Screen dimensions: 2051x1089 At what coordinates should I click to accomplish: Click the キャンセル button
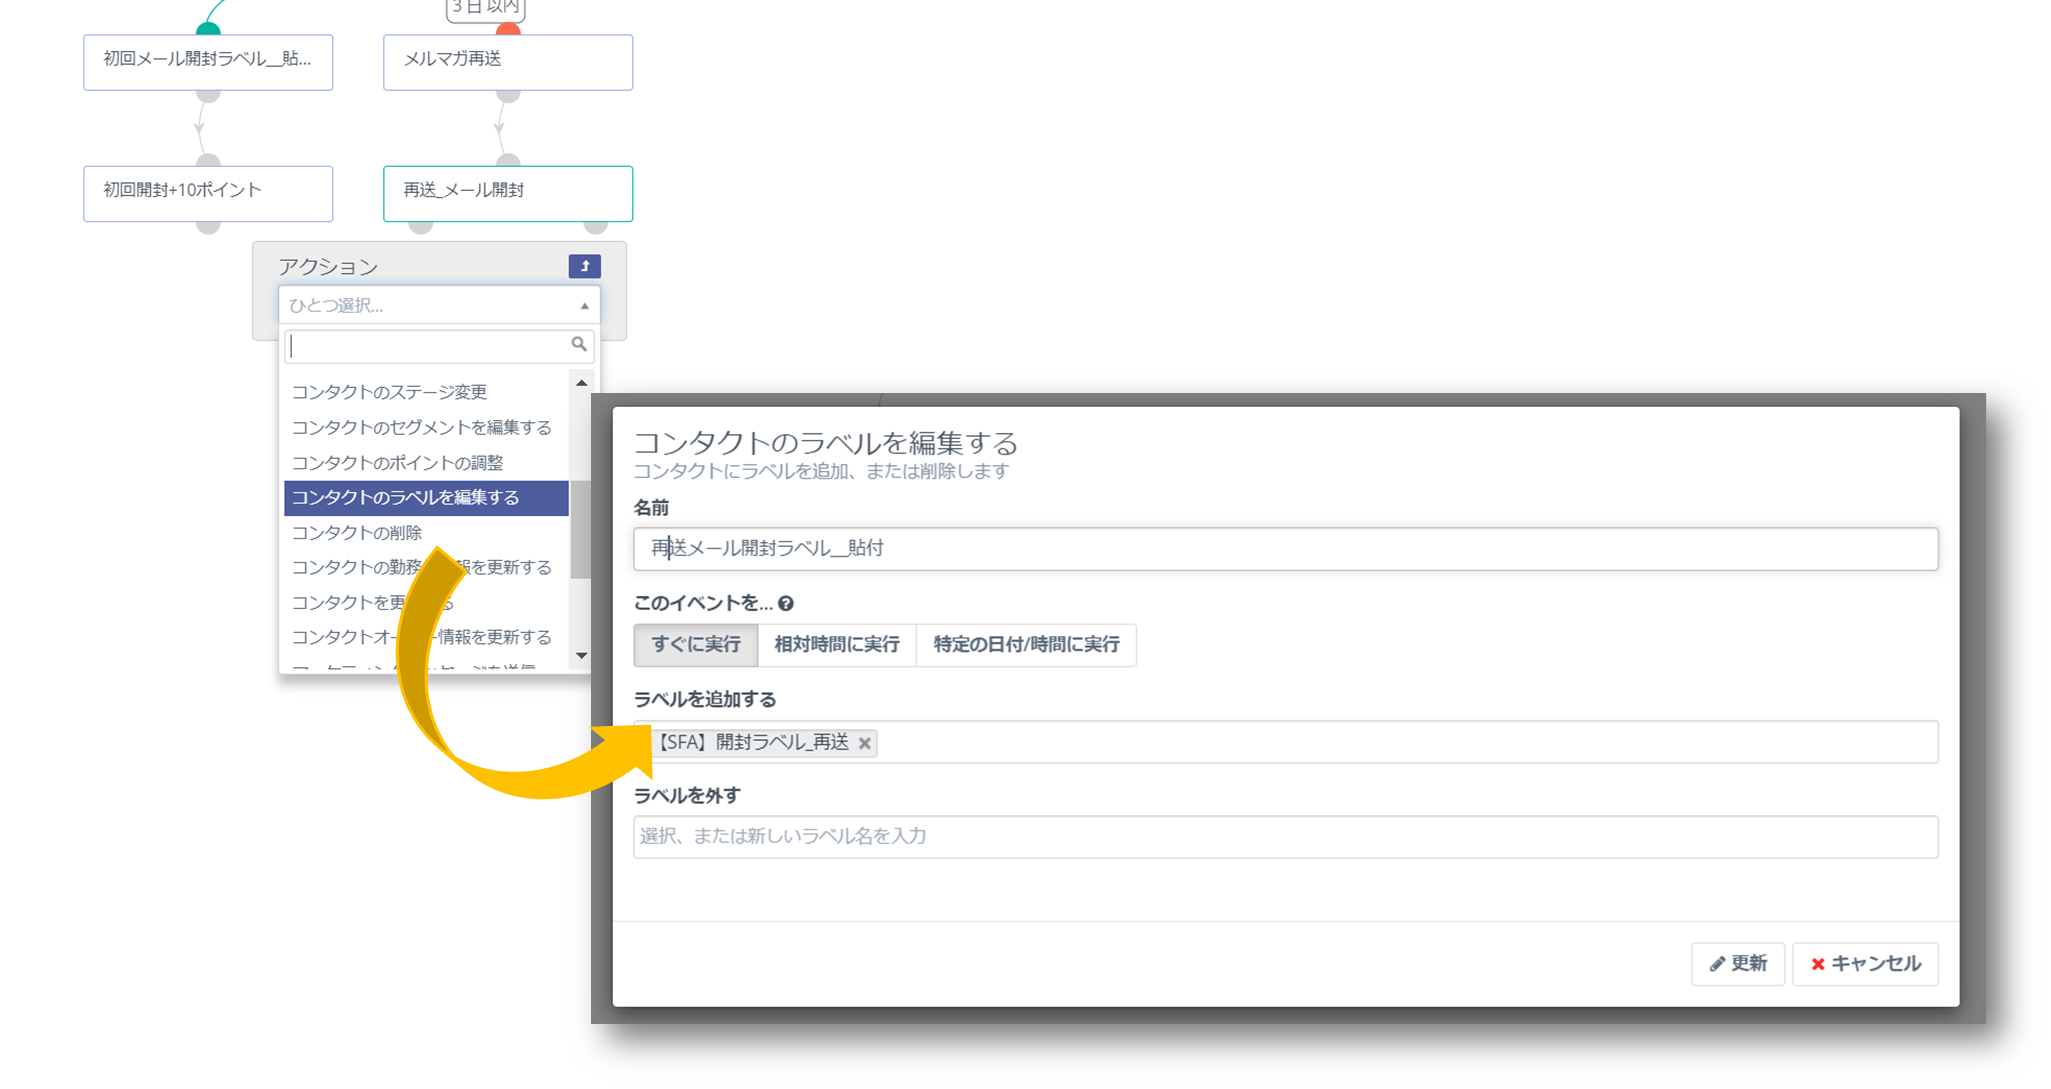1864,964
